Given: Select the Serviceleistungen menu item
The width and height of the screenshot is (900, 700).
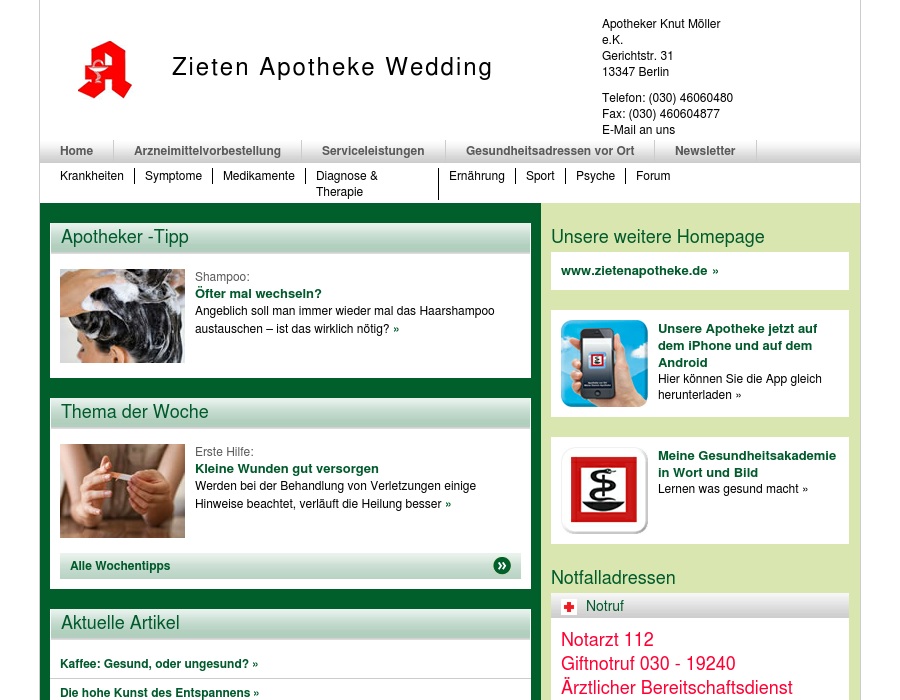Looking at the screenshot, I should [373, 151].
